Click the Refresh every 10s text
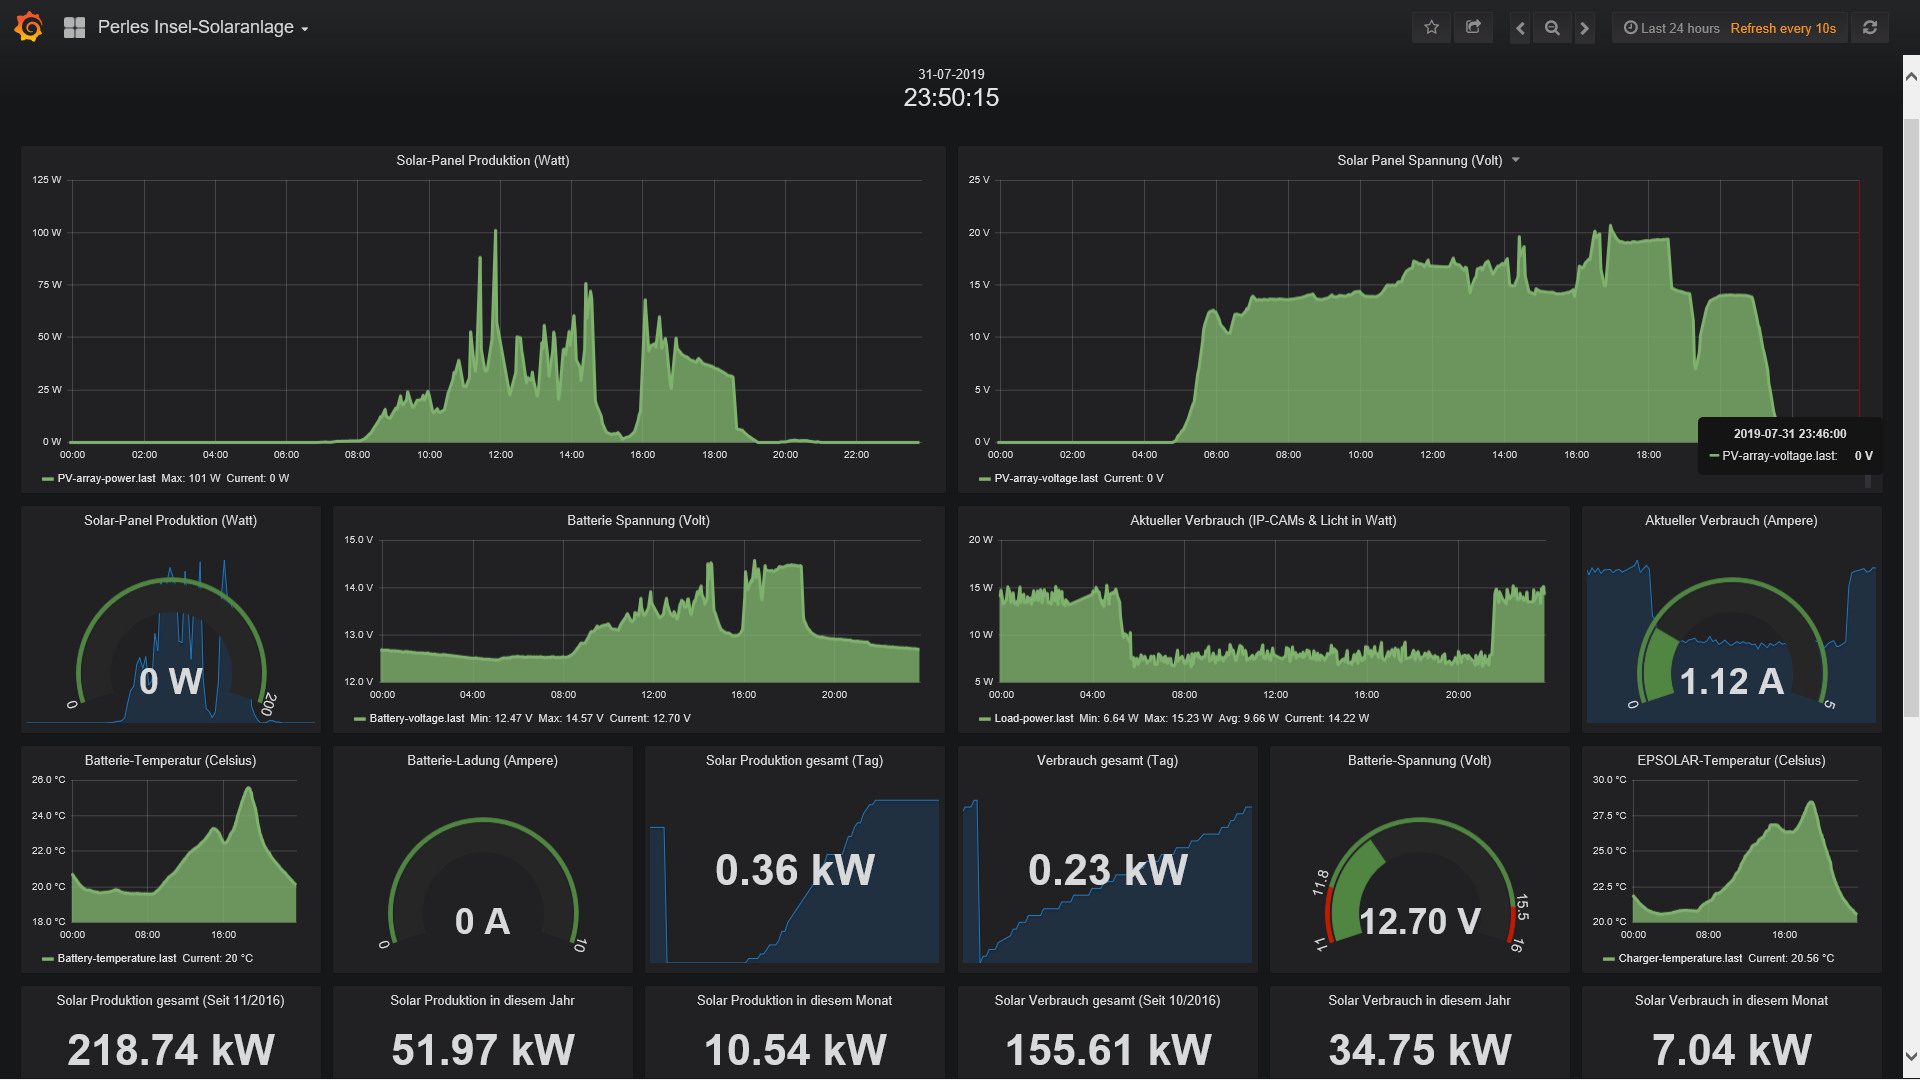Viewport: 1920px width, 1080px height. [1783, 28]
